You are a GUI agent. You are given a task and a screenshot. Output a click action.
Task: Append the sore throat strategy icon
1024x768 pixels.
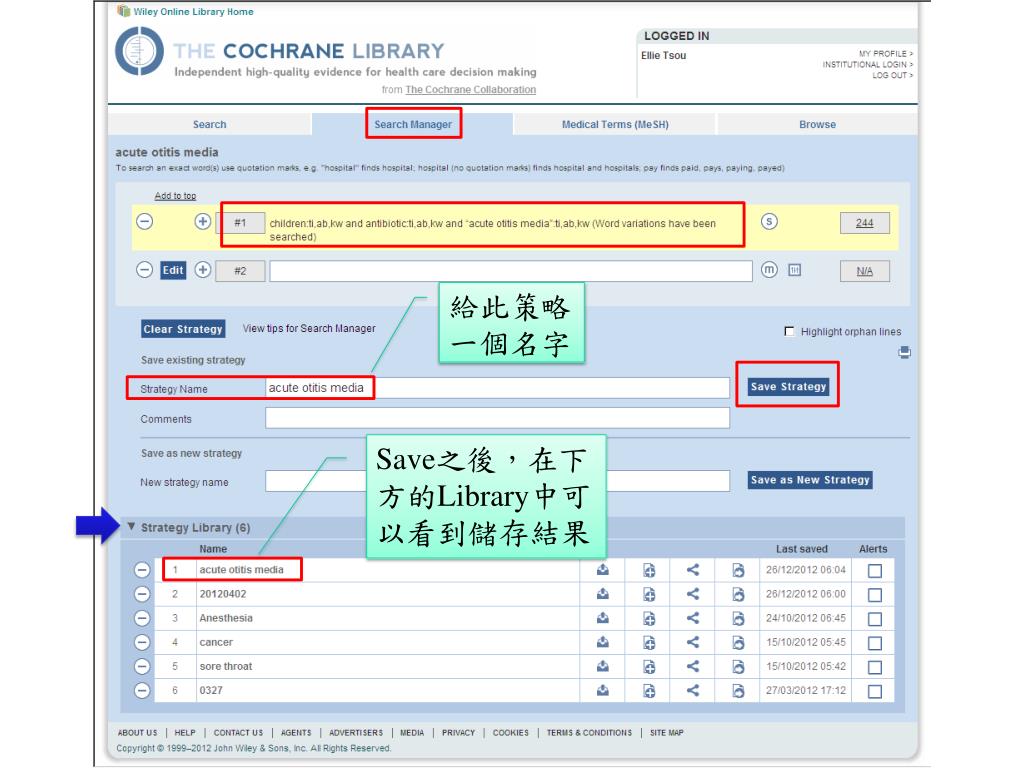click(x=648, y=667)
